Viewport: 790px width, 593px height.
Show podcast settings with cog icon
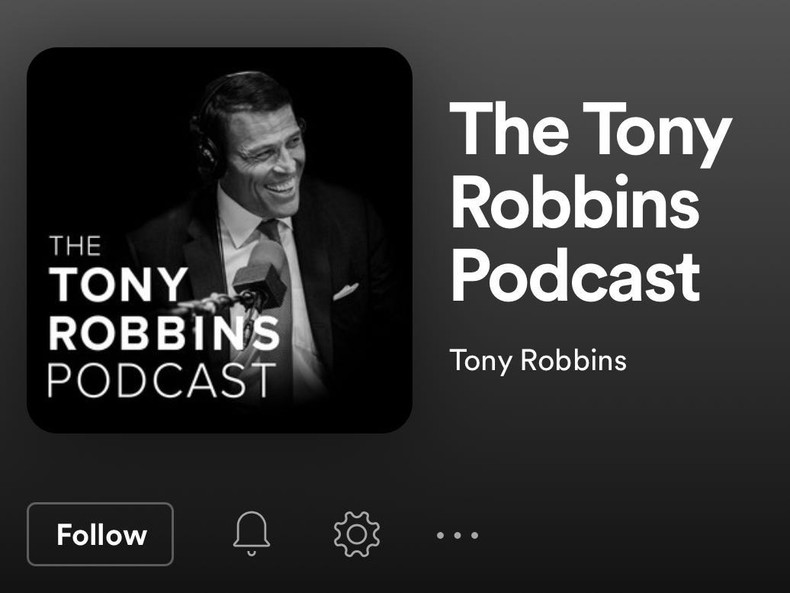pyautogui.click(x=357, y=534)
